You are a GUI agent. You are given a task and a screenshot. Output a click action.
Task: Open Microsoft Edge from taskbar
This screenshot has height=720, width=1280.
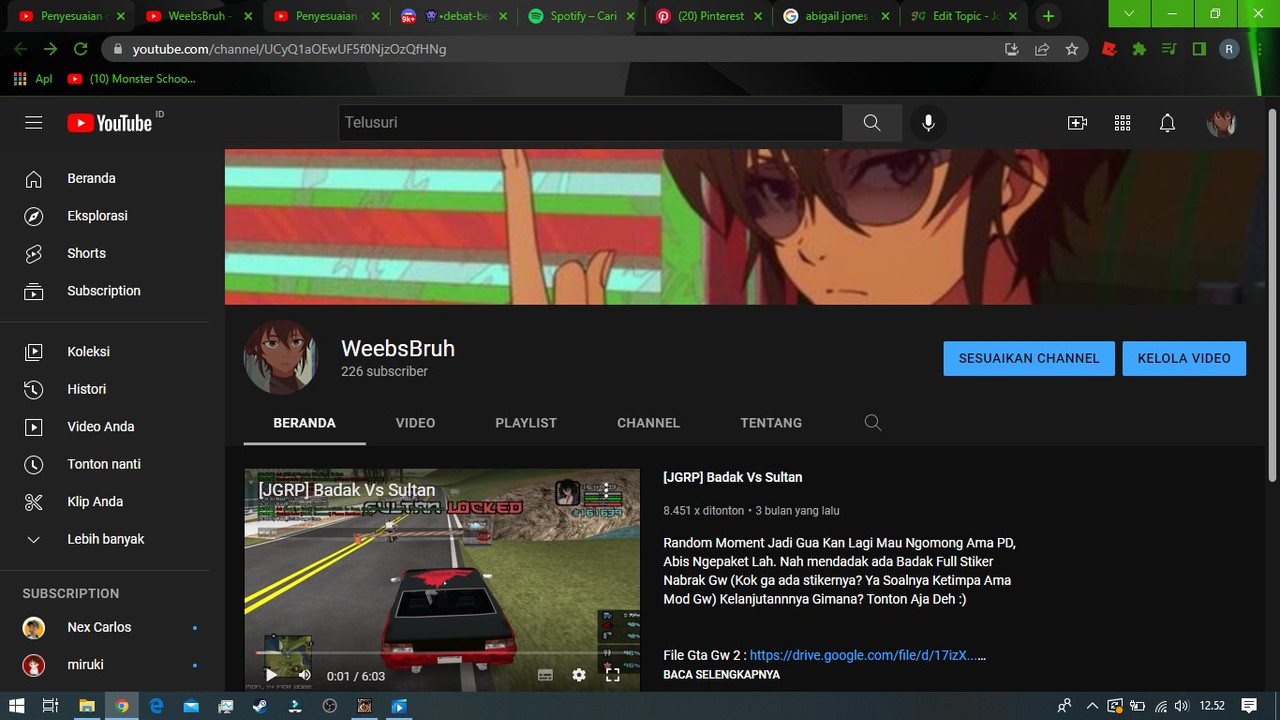click(156, 706)
